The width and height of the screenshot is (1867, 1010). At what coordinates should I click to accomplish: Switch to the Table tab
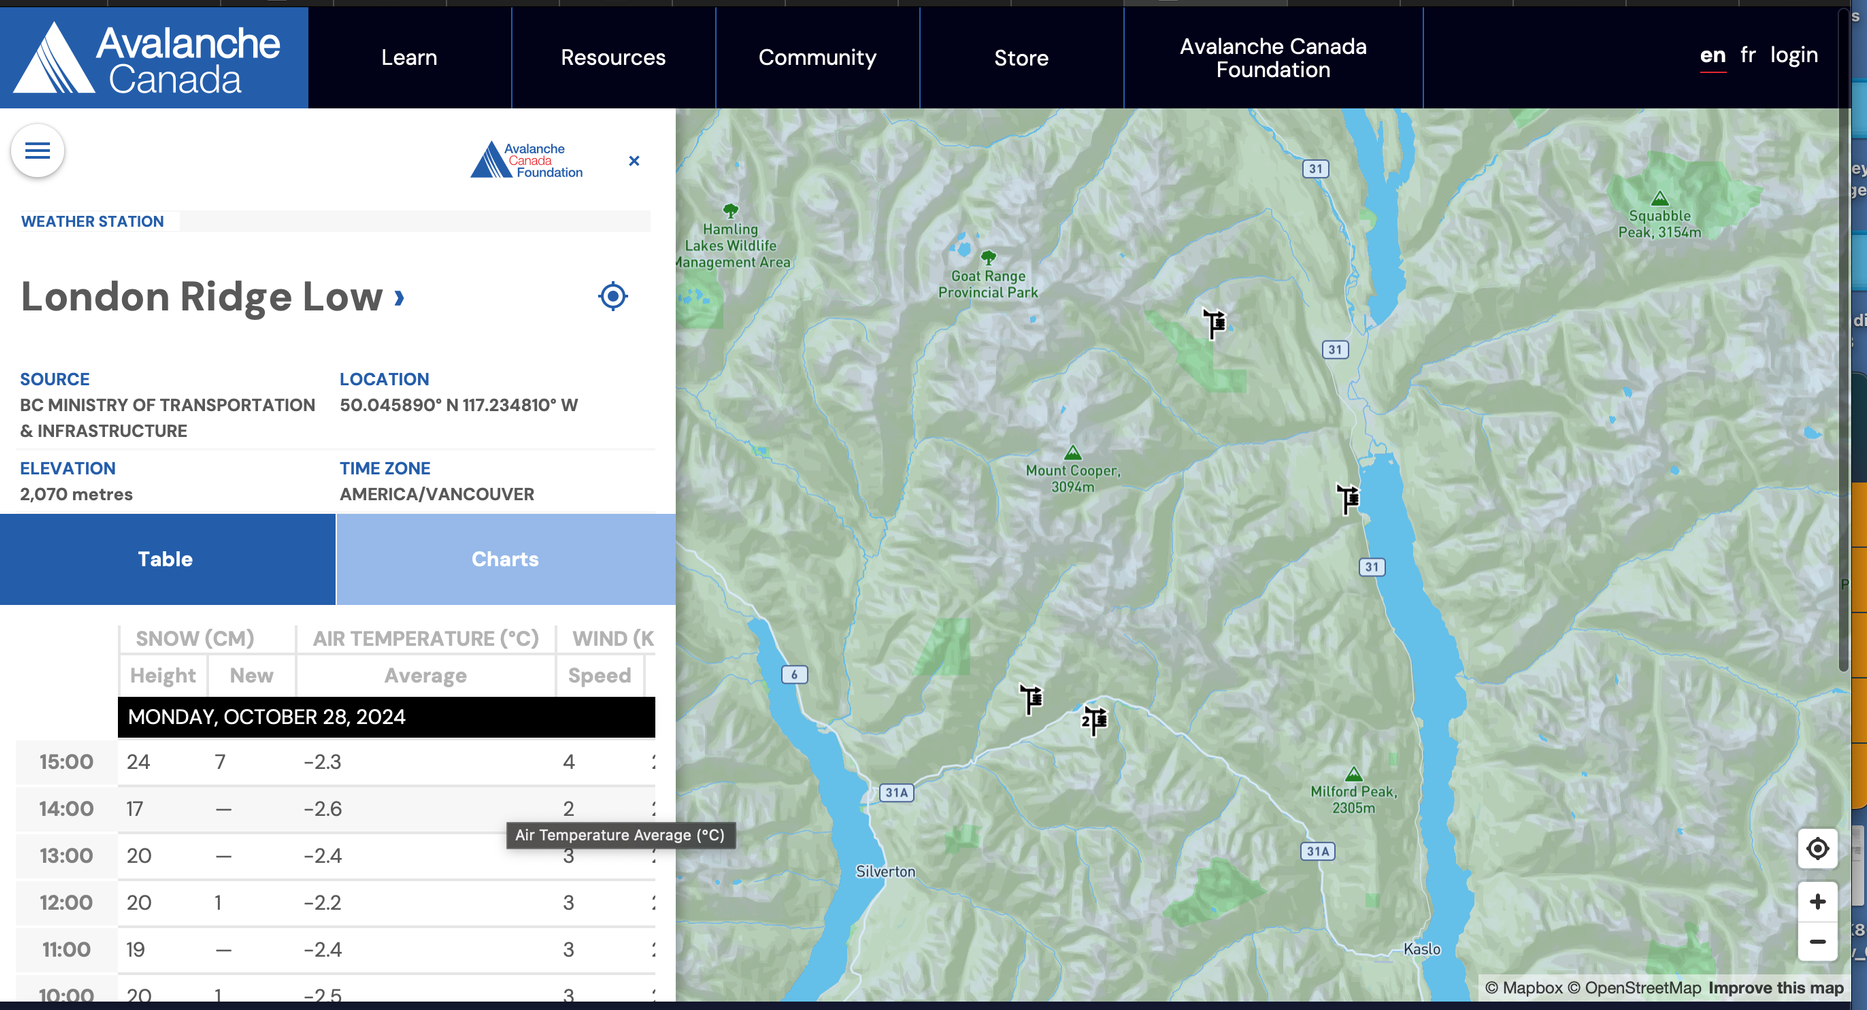[x=167, y=559]
